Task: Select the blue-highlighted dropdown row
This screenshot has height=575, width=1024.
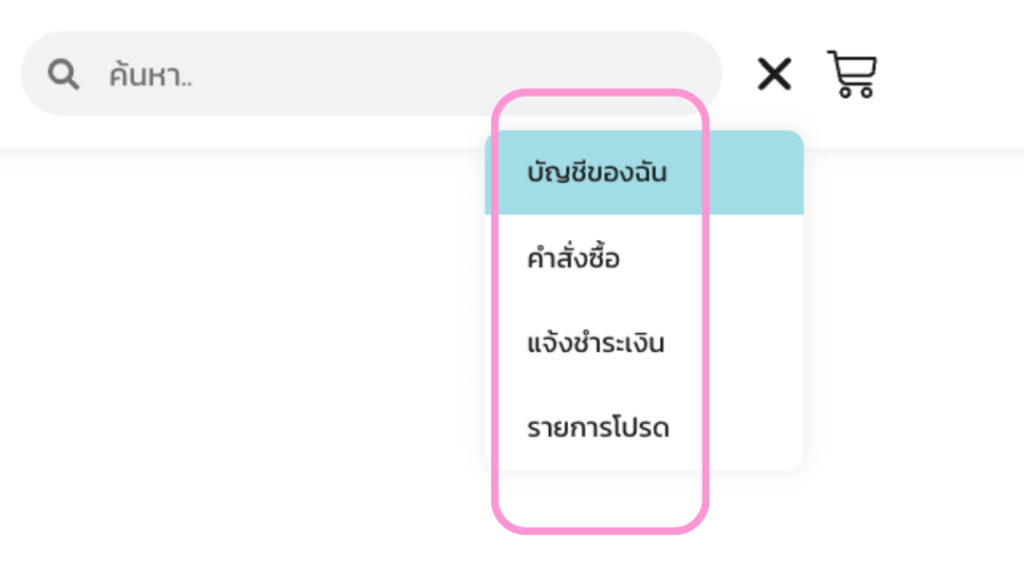Action: coord(644,173)
